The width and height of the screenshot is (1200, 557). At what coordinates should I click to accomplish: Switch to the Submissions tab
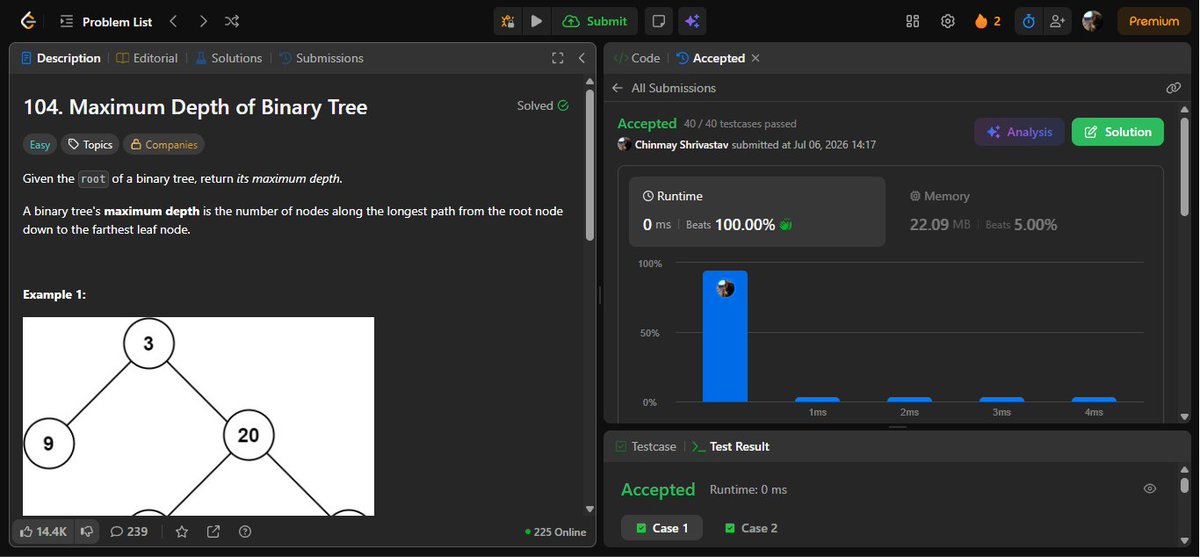[320, 58]
